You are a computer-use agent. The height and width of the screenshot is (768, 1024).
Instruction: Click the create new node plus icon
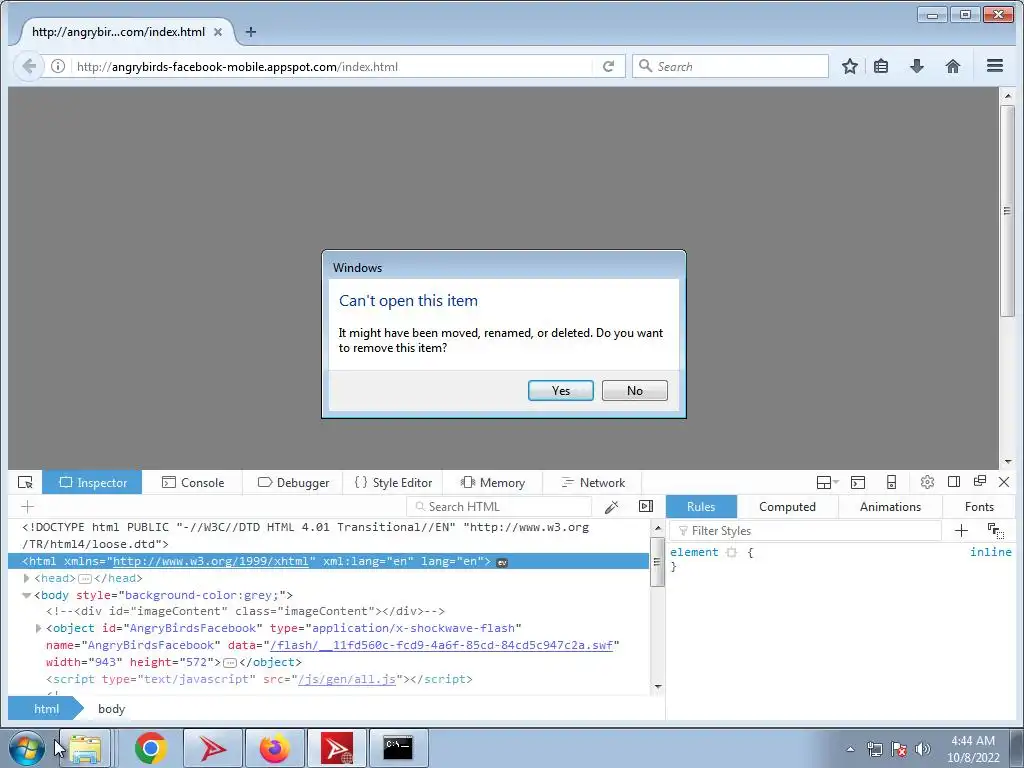pyautogui.click(x=27, y=507)
